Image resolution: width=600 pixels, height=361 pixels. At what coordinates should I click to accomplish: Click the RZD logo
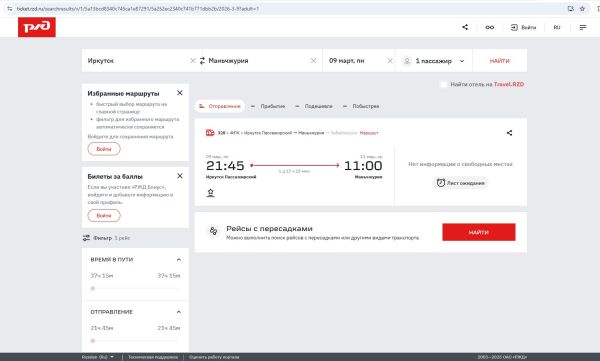pyautogui.click(x=37, y=27)
